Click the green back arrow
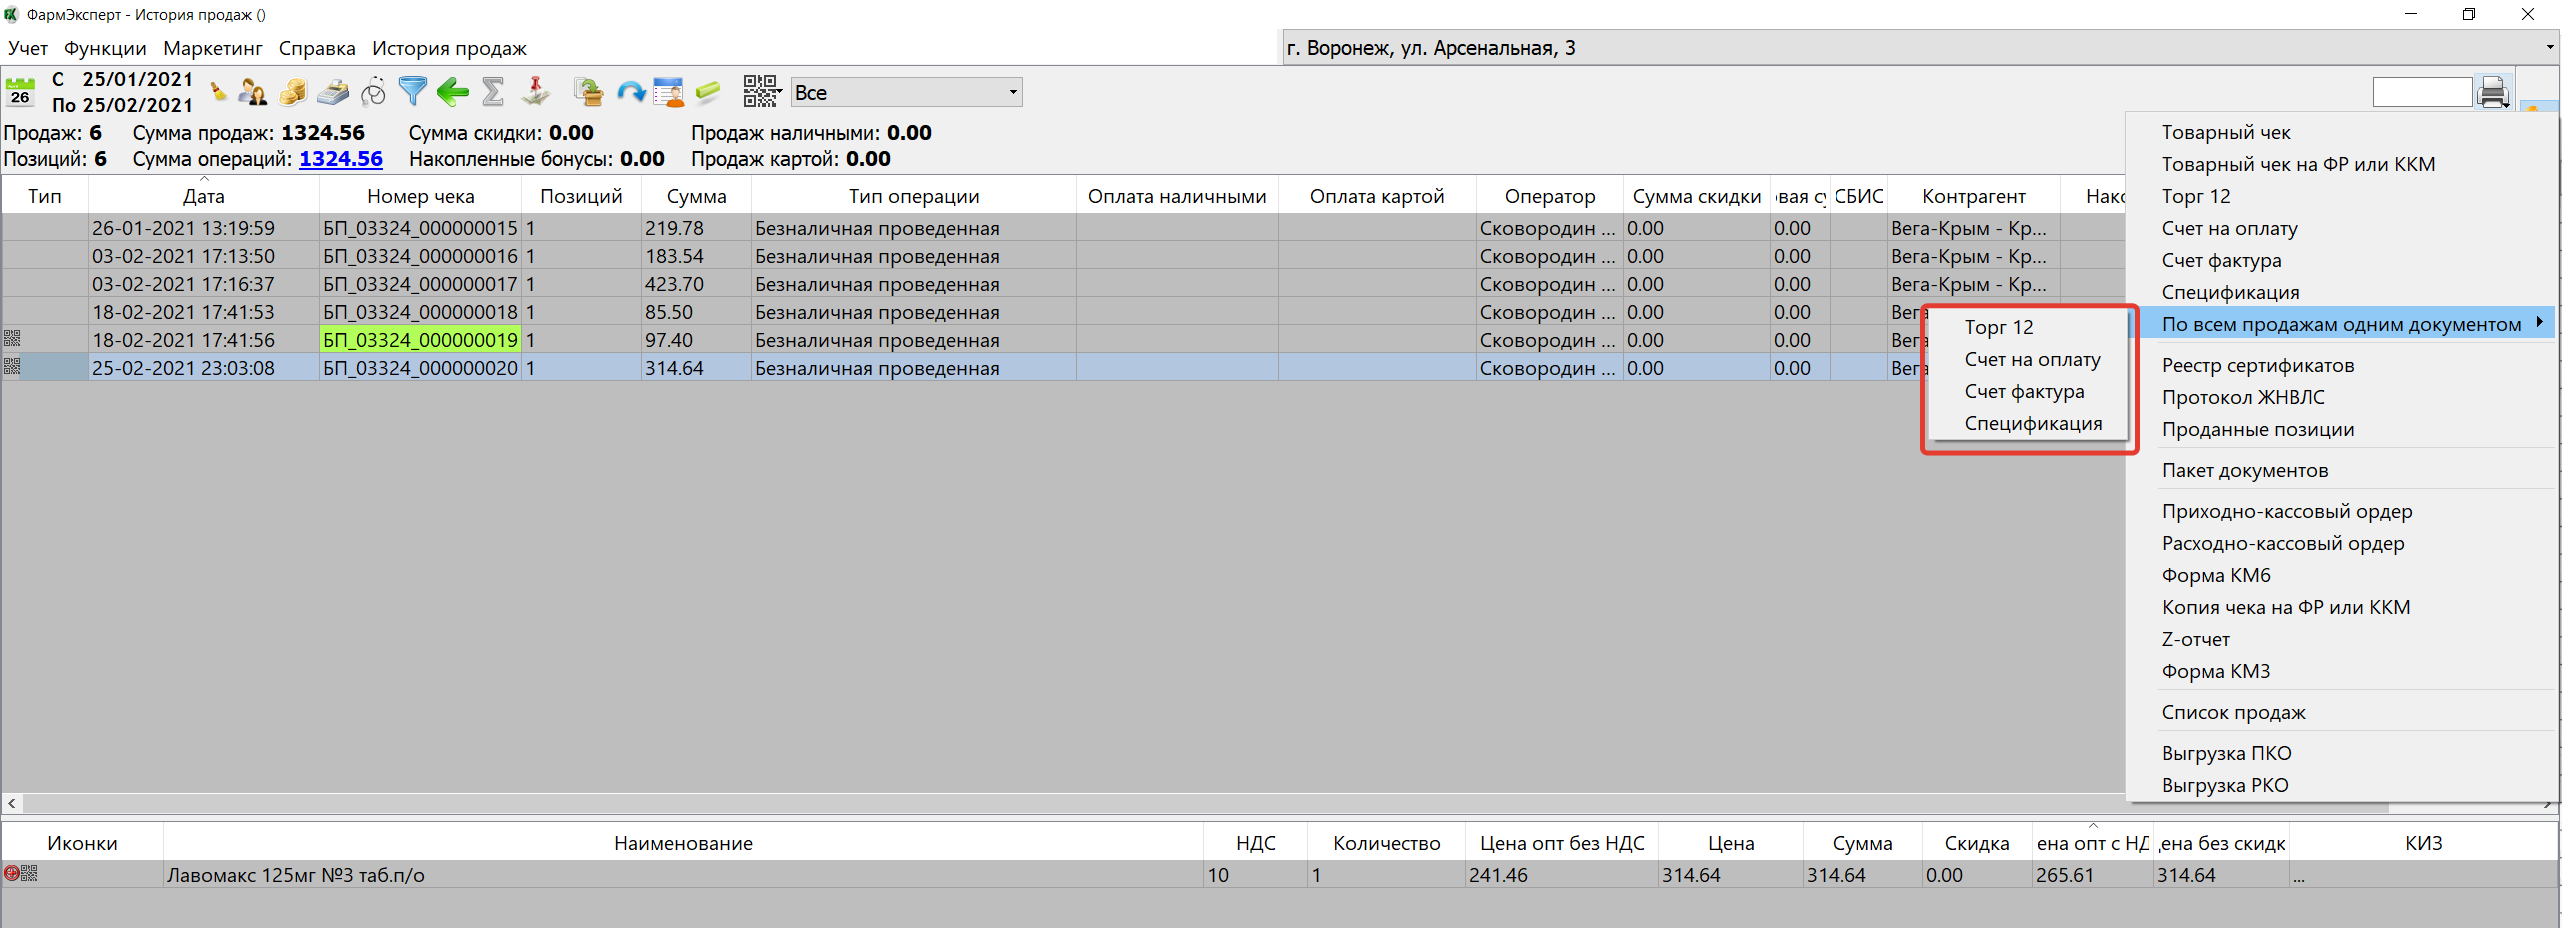The image size is (2562, 928). pos(453,93)
